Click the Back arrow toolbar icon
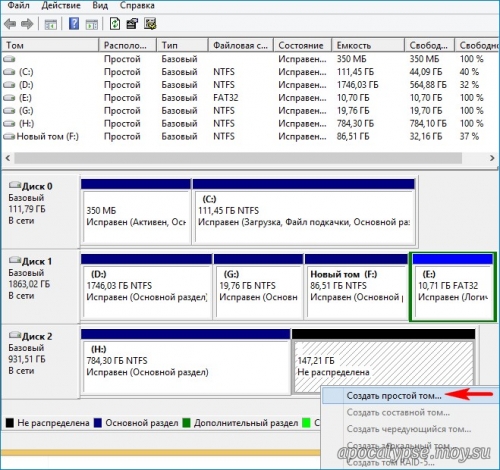The height and width of the screenshot is (470, 500). click(10, 24)
